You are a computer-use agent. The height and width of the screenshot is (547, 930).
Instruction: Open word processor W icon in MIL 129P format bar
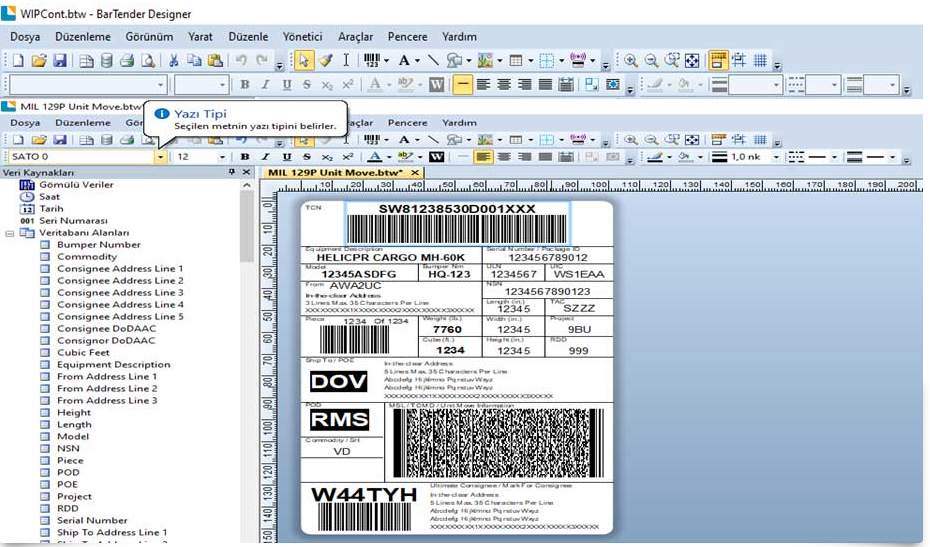(437, 157)
